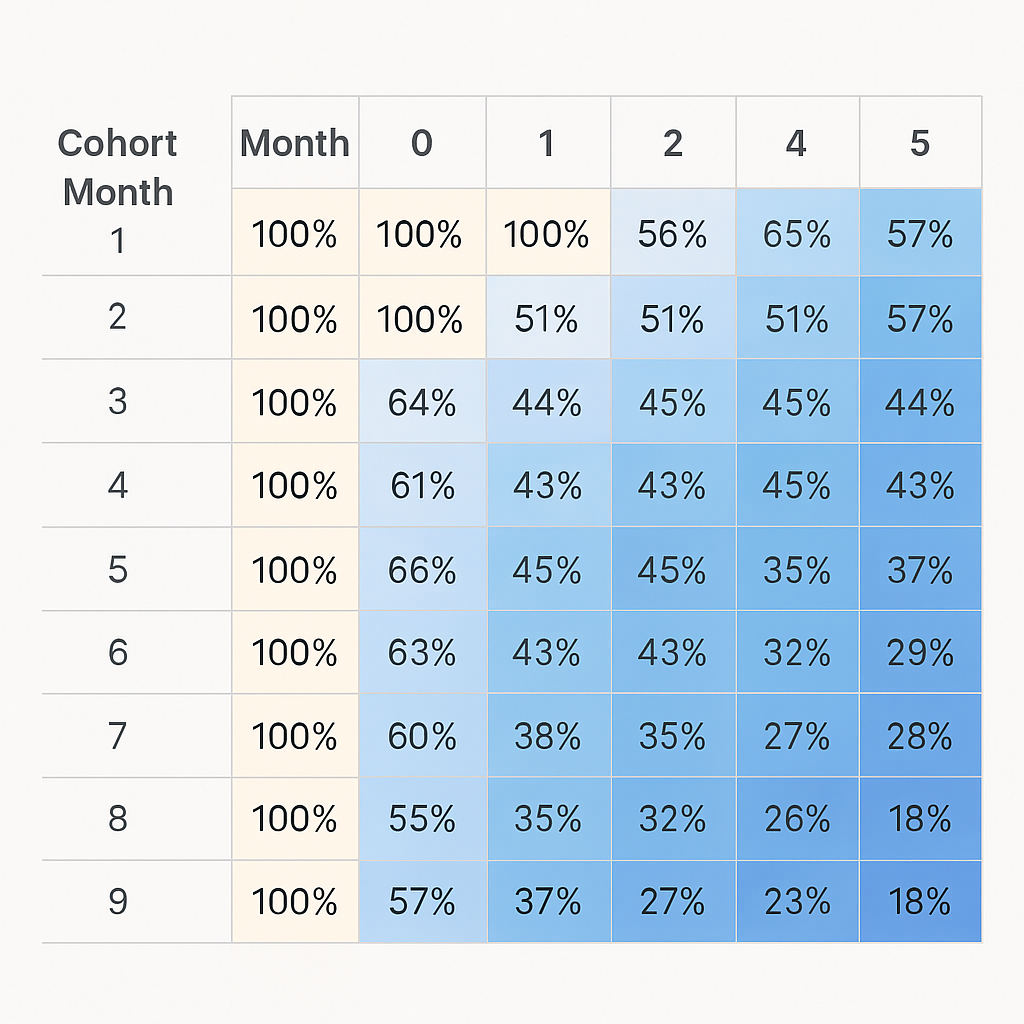This screenshot has height=1024, width=1024.
Task: Select the 100% cell in cohort row 6
Action: (x=294, y=653)
